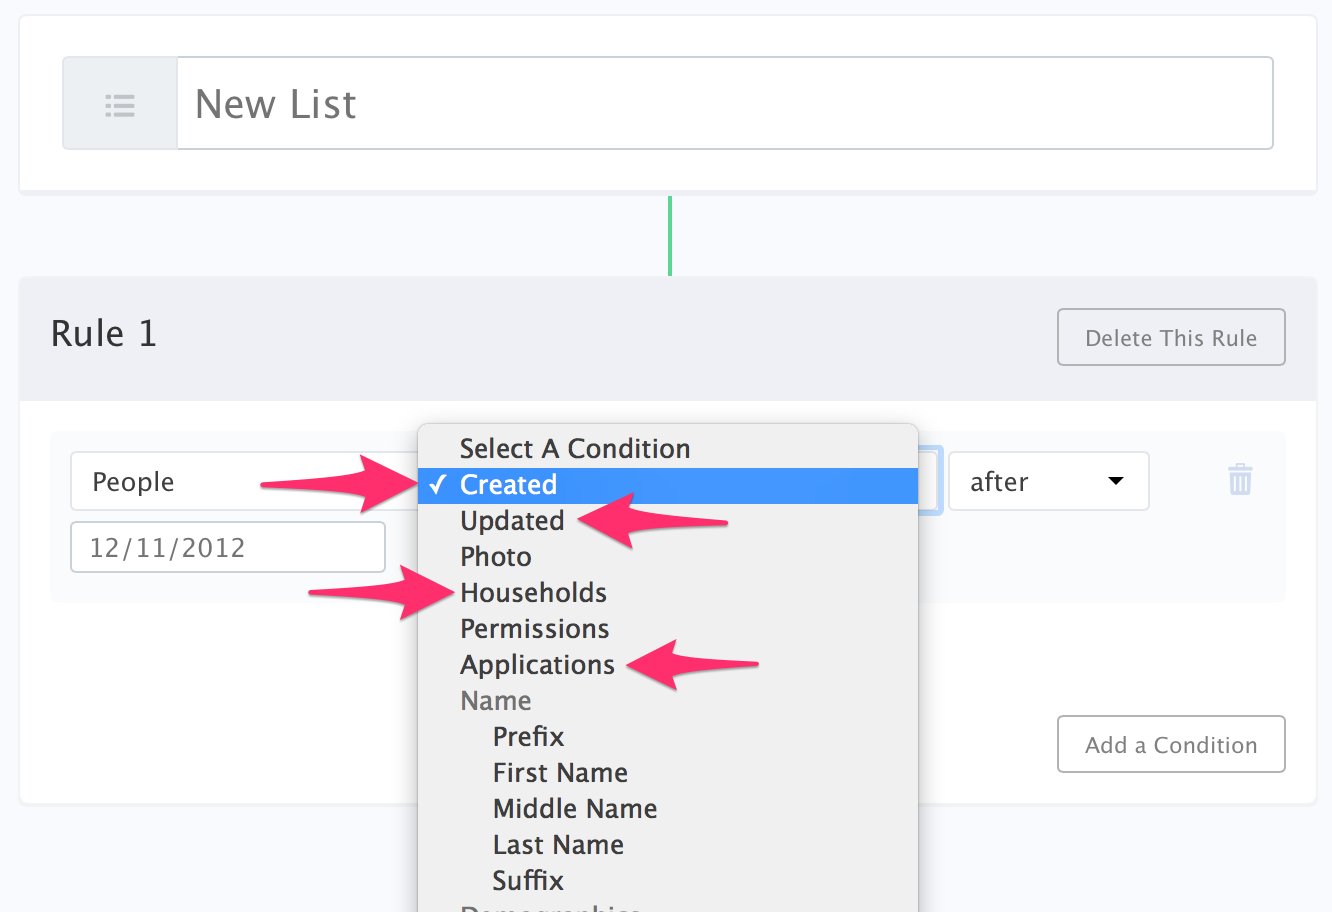1332x912 pixels.
Task: Select Households in the condition list
Action: (533, 593)
